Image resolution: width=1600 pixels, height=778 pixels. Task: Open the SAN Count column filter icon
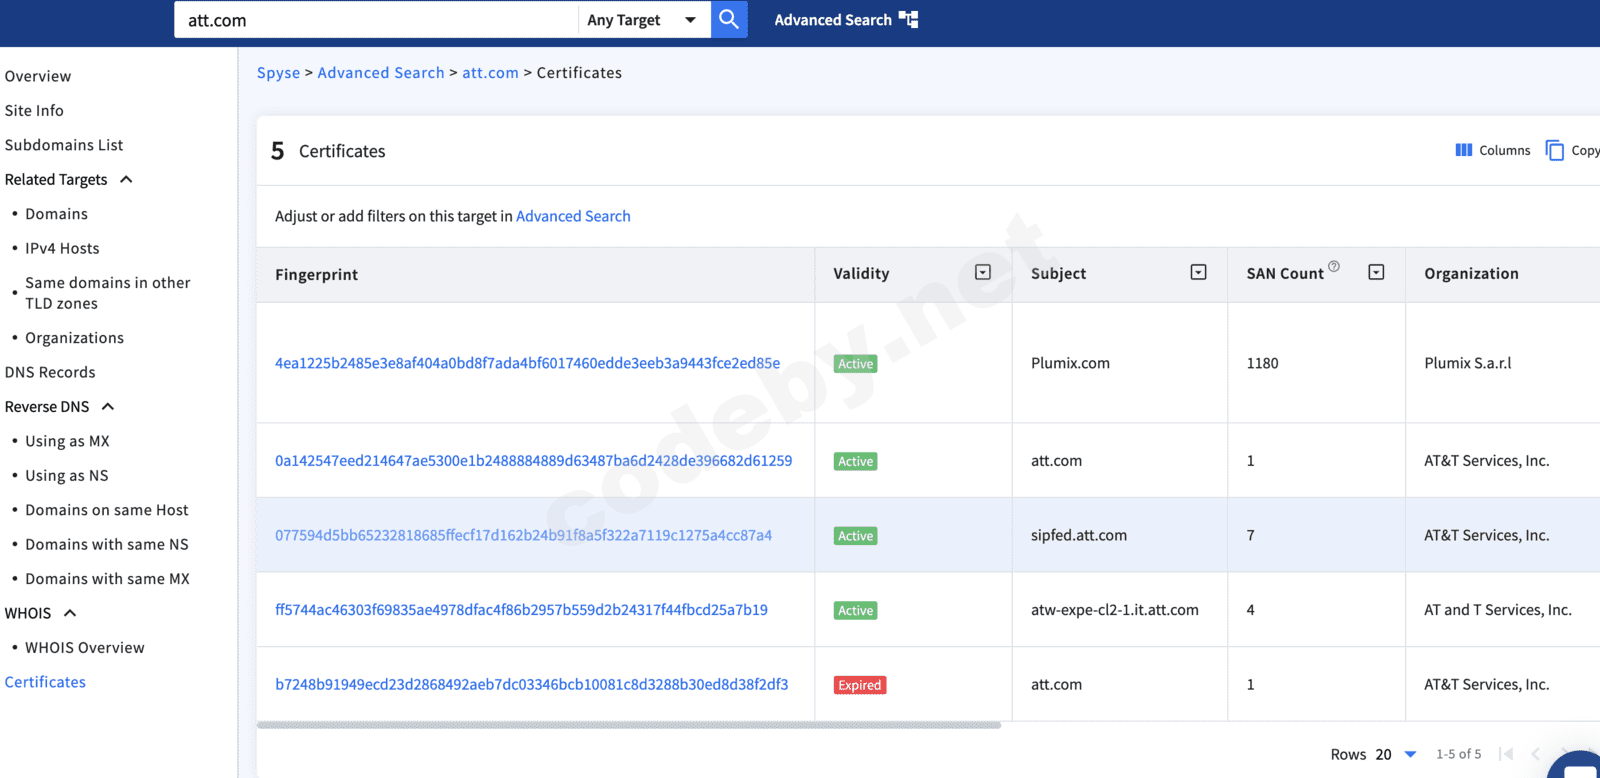1376,272
